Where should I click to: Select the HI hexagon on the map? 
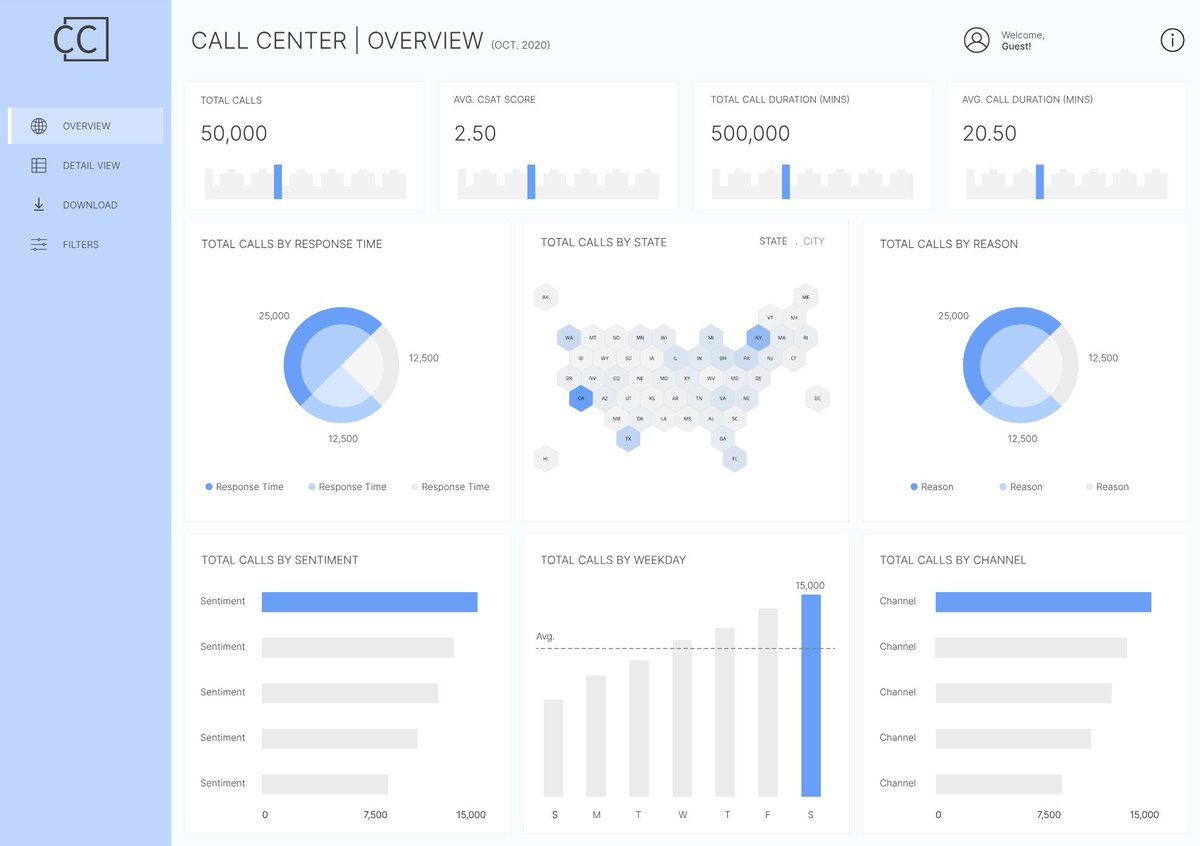pyautogui.click(x=545, y=459)
